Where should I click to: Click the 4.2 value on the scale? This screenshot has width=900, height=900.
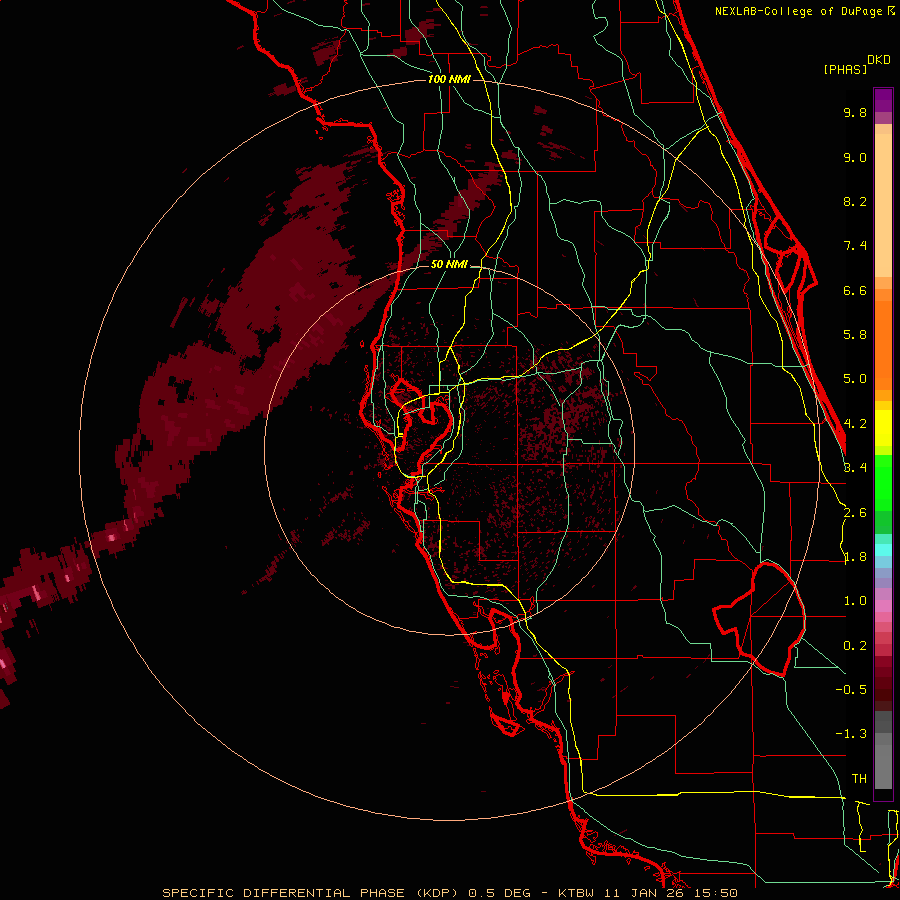855,424
